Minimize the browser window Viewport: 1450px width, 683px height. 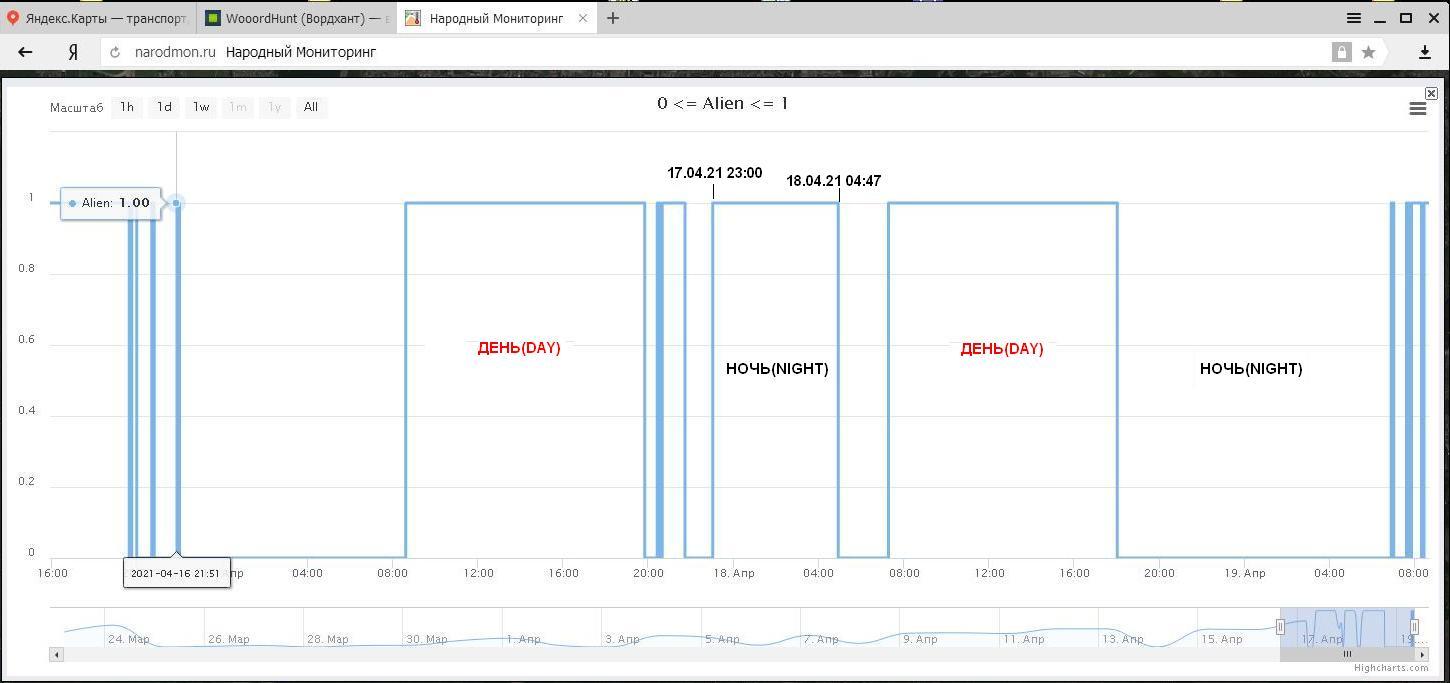tap(1380, 18)
